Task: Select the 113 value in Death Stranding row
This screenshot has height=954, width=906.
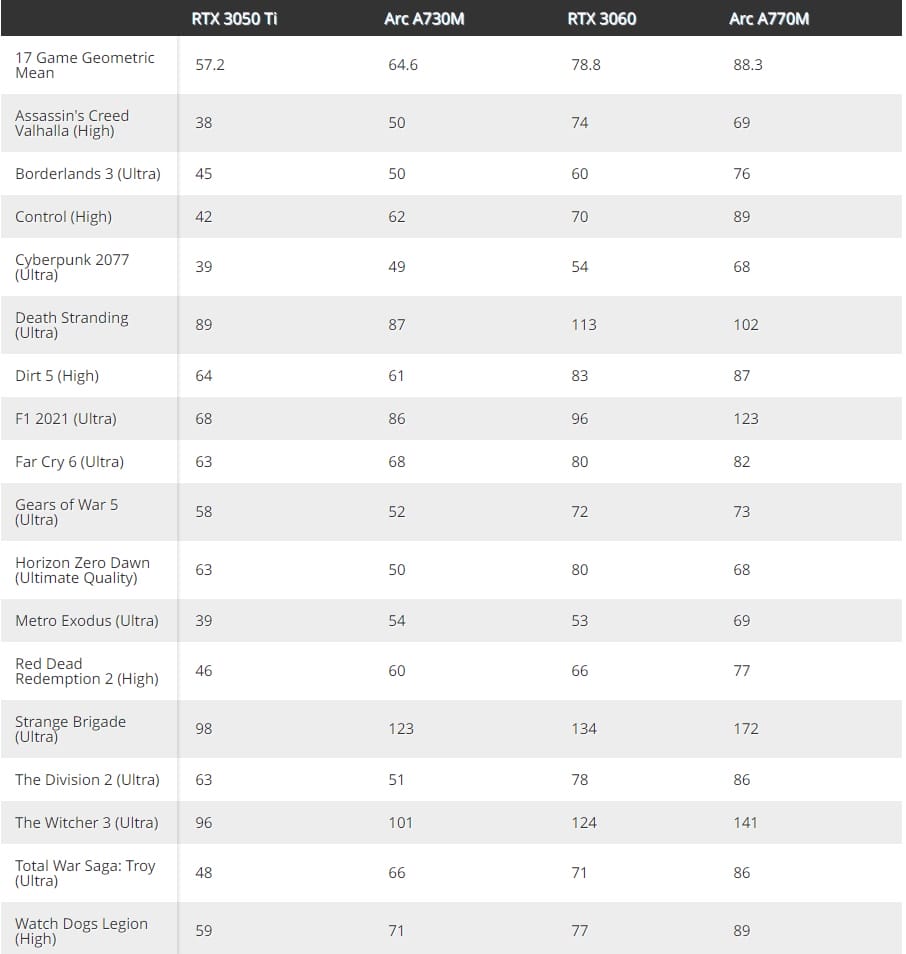Action: pyautogui.click(x=583, y=325)
